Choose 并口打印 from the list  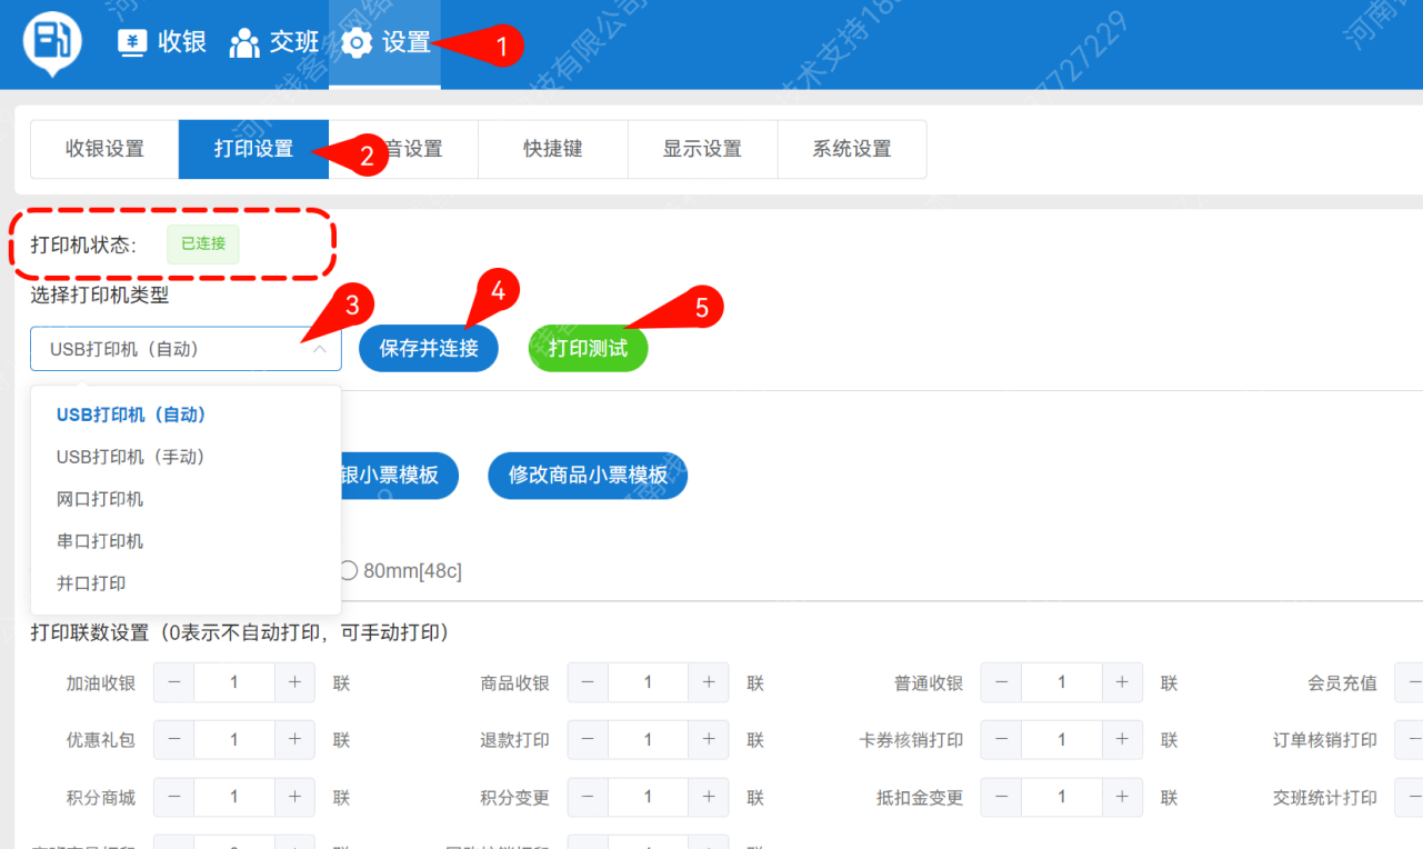click(186, 583)
